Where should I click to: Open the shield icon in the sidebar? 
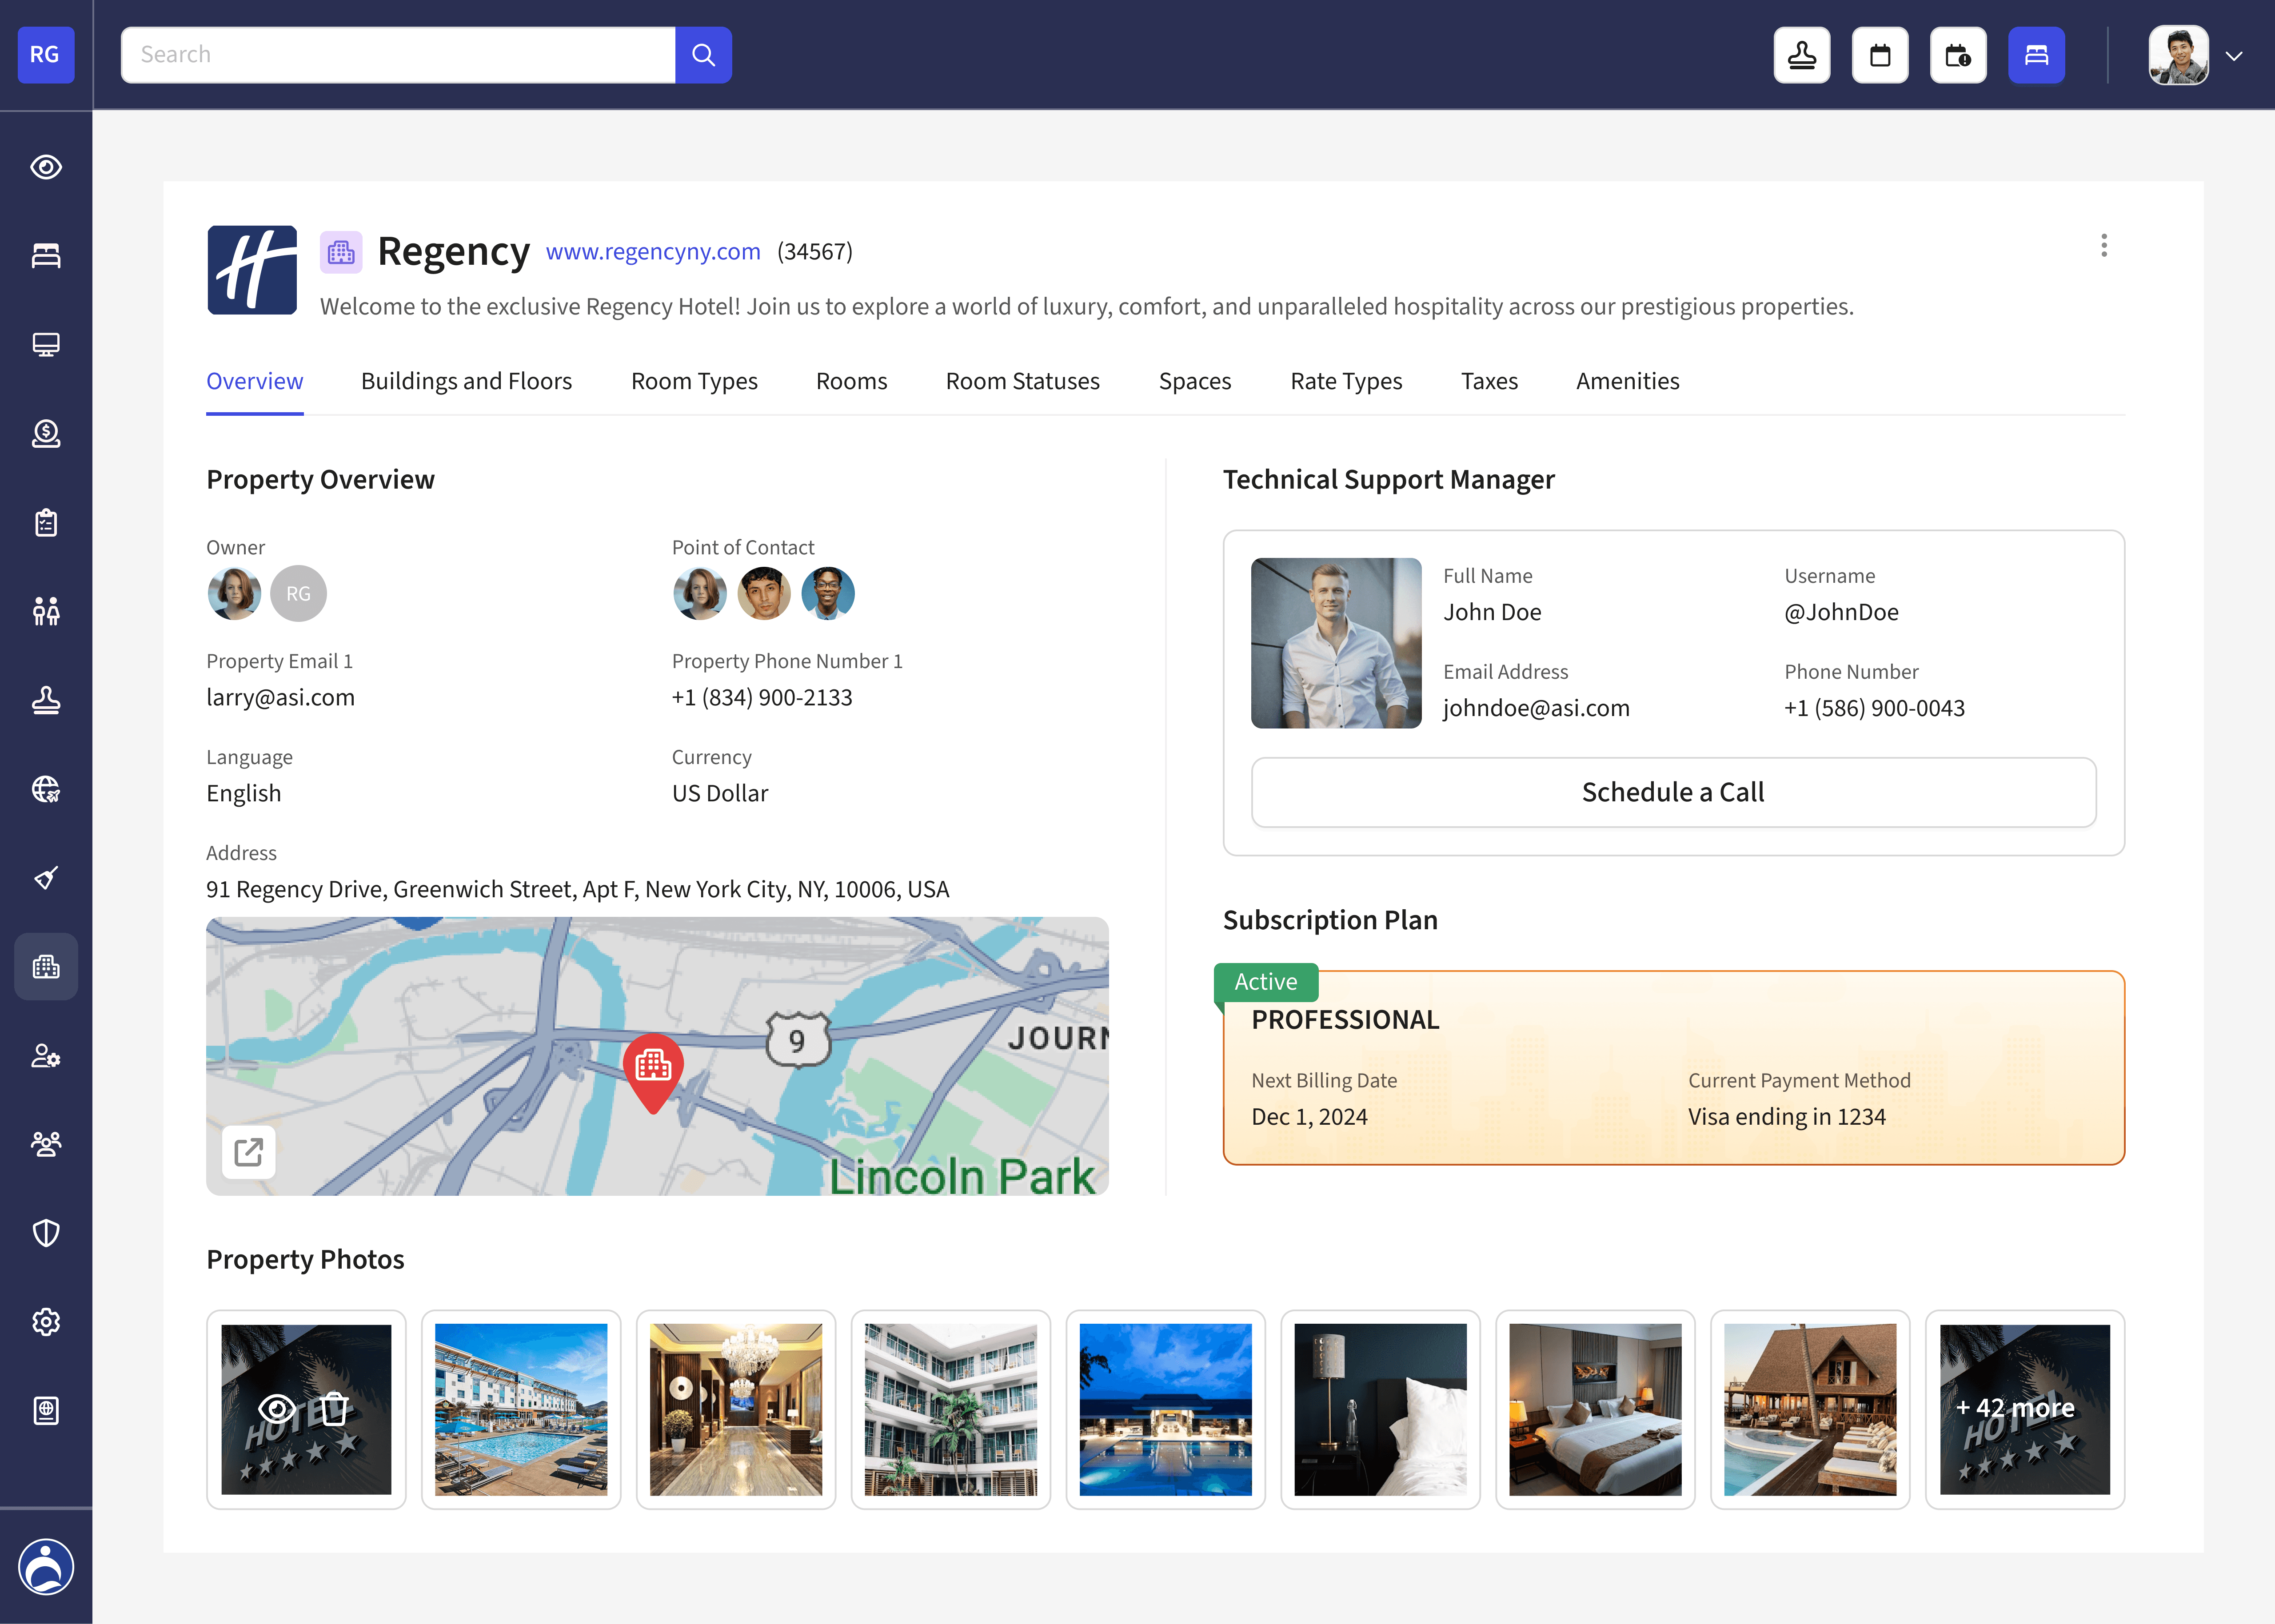coord(46,1233)
